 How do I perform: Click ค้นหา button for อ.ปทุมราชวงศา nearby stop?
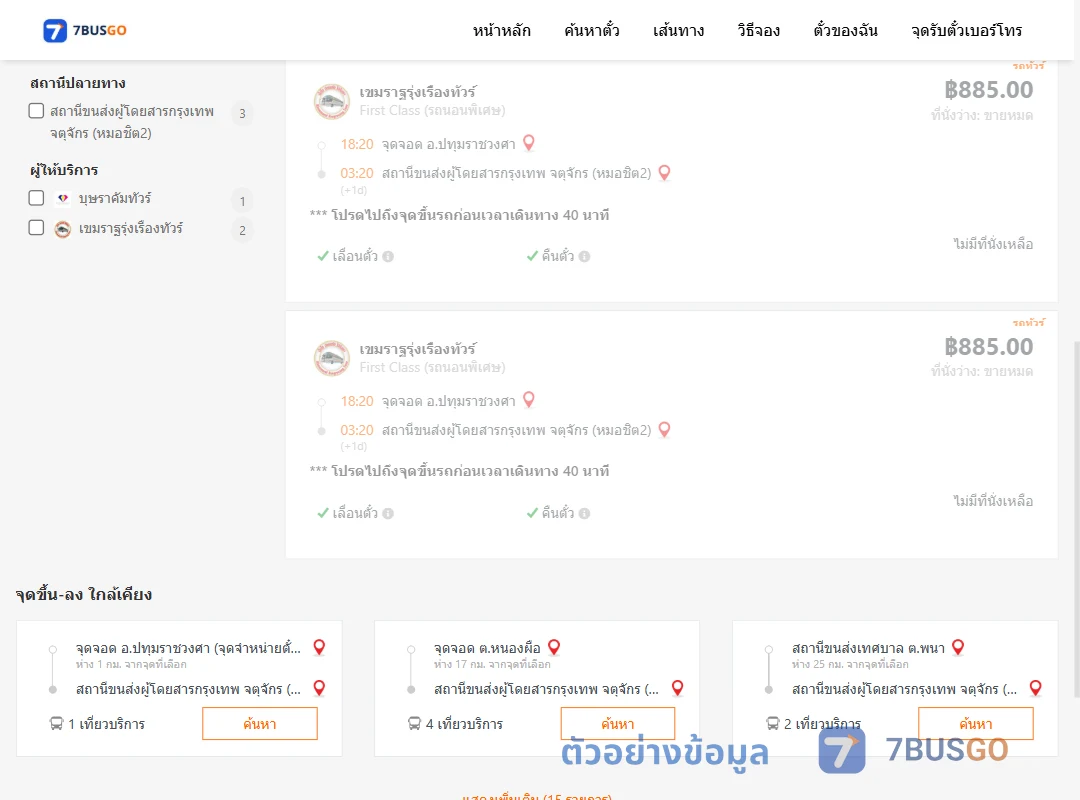pos(260,724)
